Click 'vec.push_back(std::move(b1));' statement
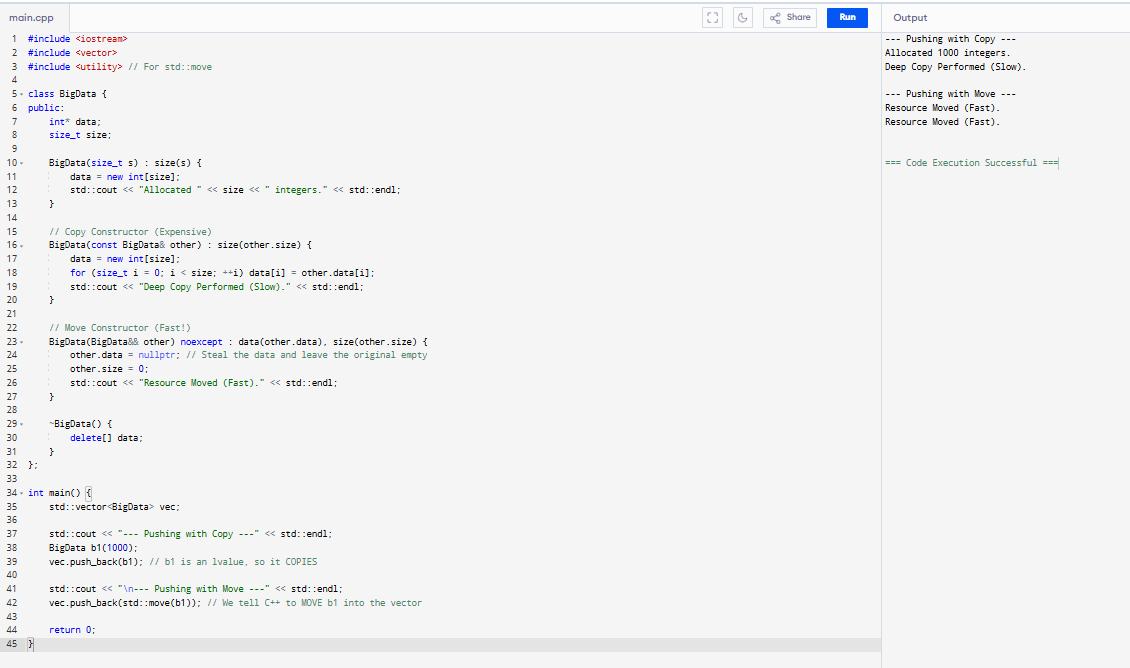 125,603
